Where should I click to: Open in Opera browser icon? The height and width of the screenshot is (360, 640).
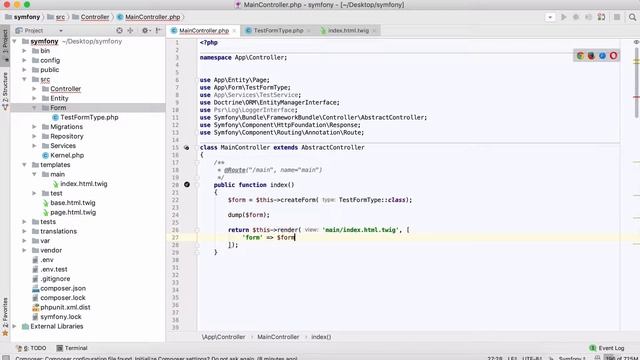(613, 56)
